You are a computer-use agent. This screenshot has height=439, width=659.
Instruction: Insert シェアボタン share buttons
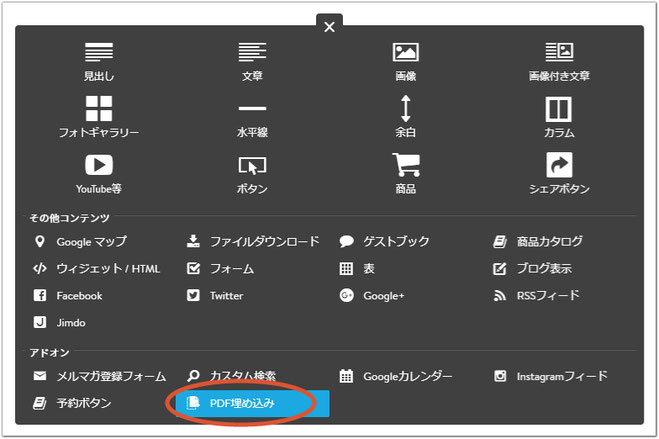coord(559,174)
